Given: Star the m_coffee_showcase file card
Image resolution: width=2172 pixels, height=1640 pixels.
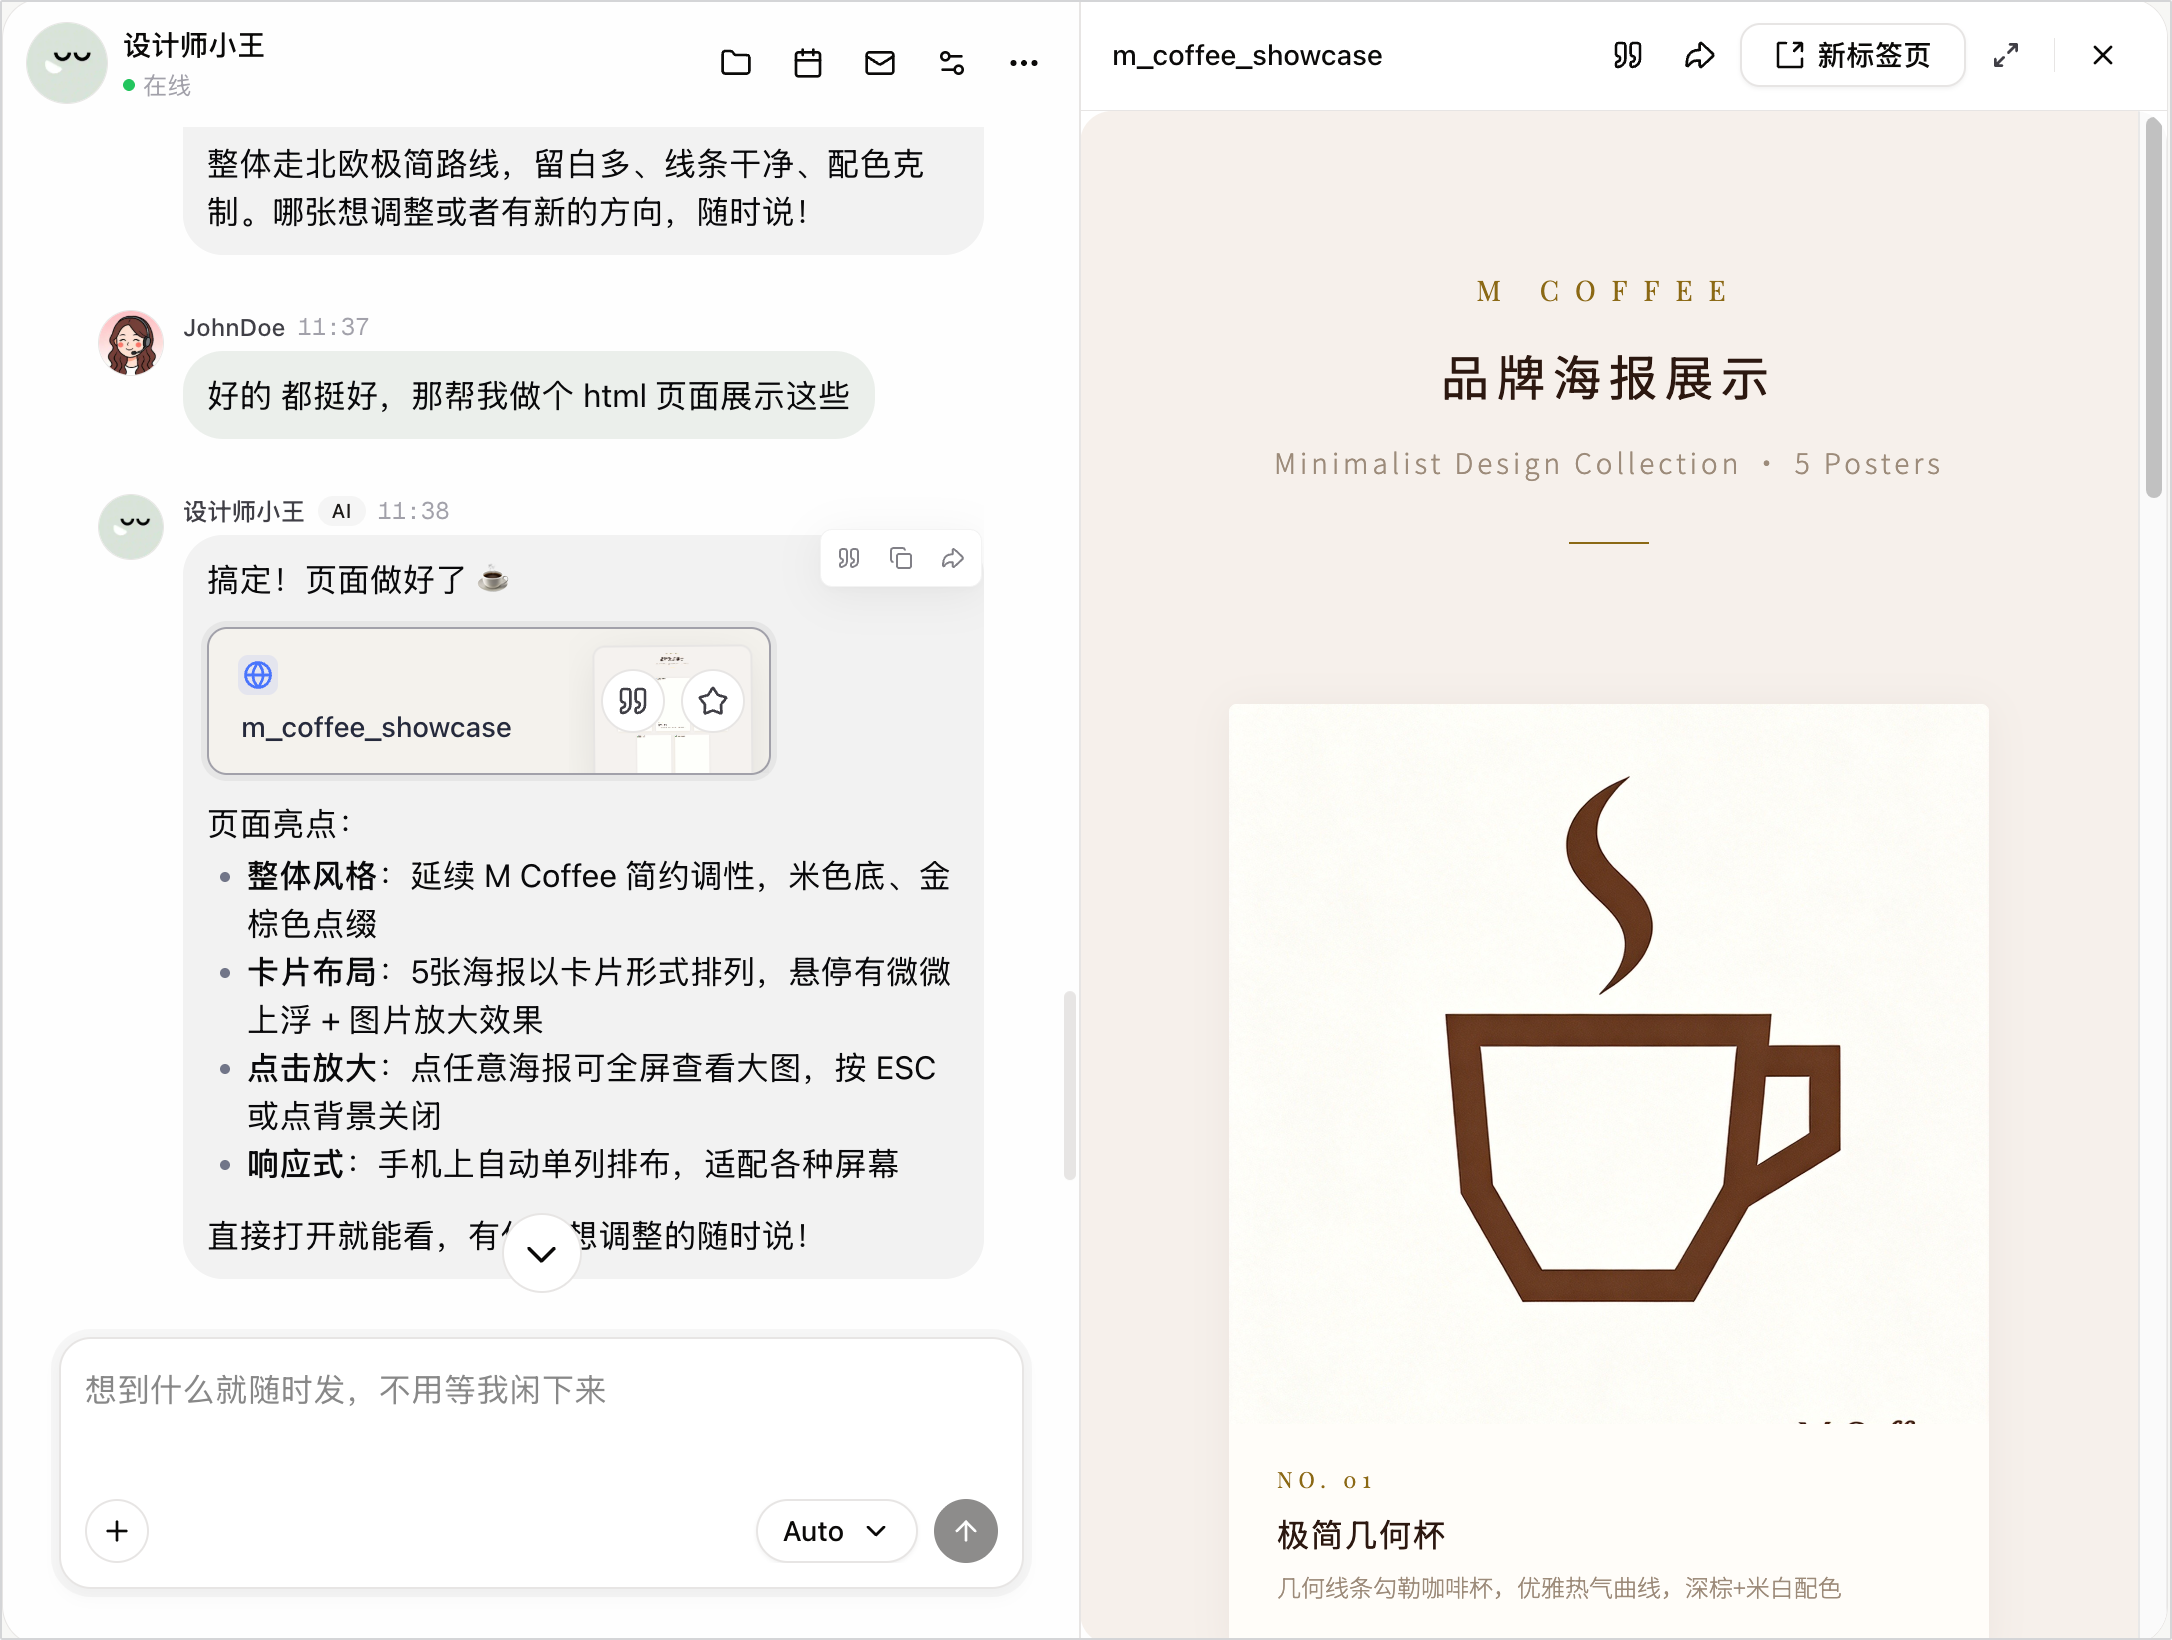Looking at the screenshot, I should (x=713, y=701).
